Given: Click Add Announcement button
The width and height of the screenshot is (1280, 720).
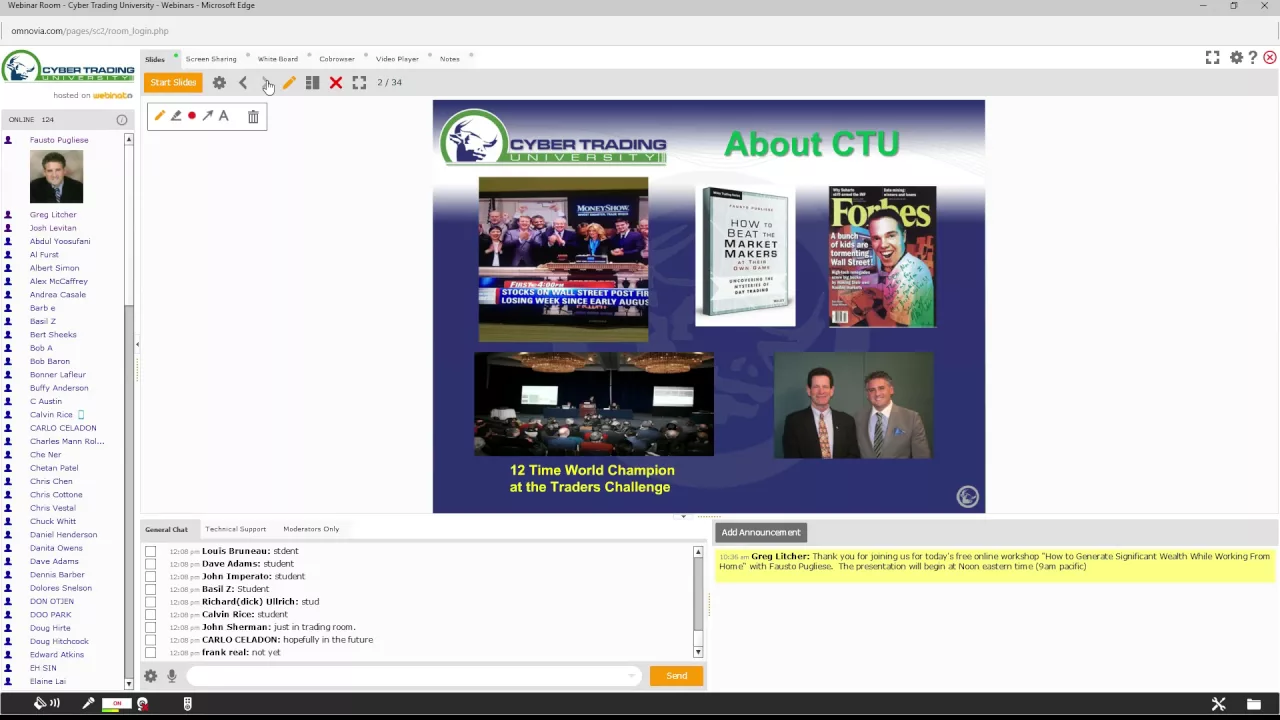Looking at the screenshot, I should pos(761,533).
